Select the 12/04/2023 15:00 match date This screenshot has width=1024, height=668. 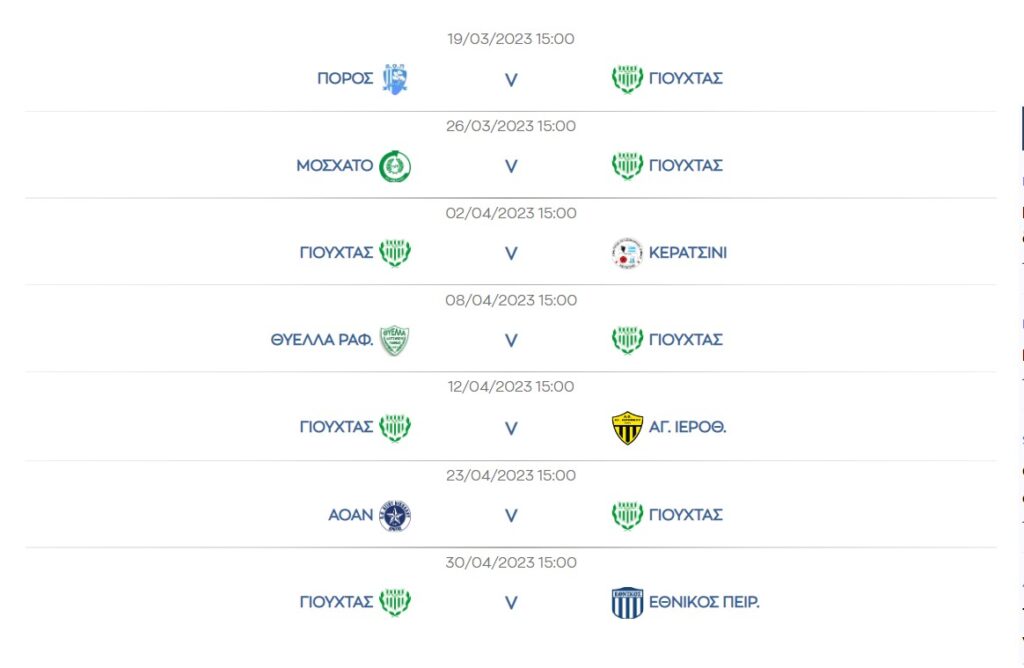click(511, 387)
